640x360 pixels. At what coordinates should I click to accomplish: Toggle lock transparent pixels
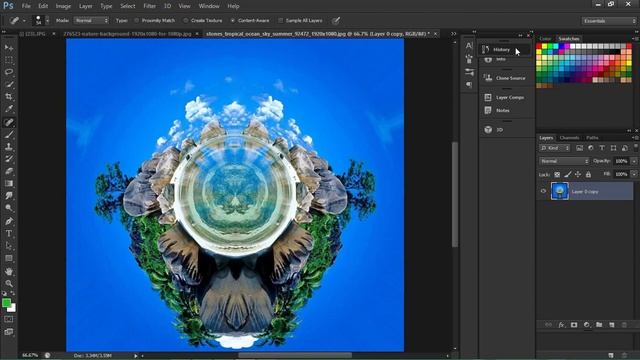557,174
